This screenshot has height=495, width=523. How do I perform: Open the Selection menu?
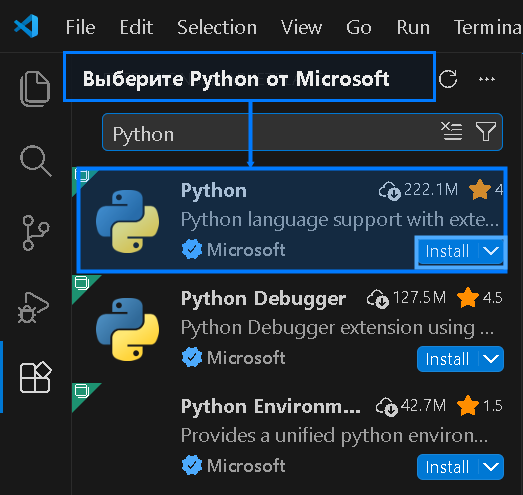[x=217, y=27]
